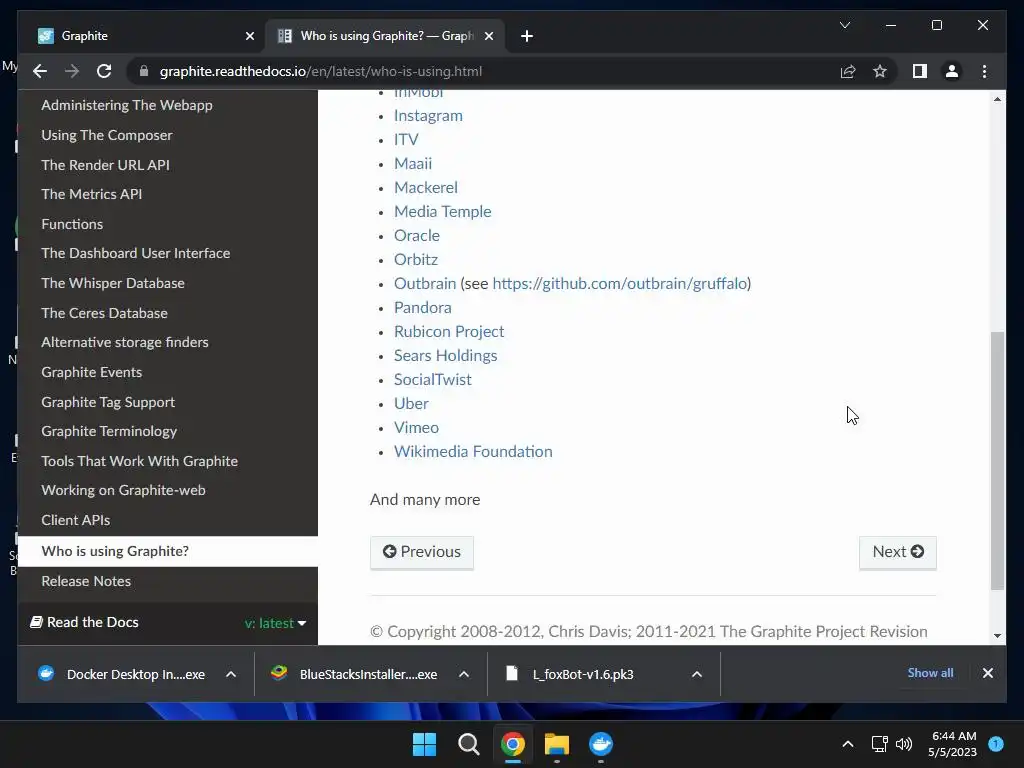Open Release Notes in the sidebar
The height and width of the screenshot is (768, 1024).
pos(86,581)
